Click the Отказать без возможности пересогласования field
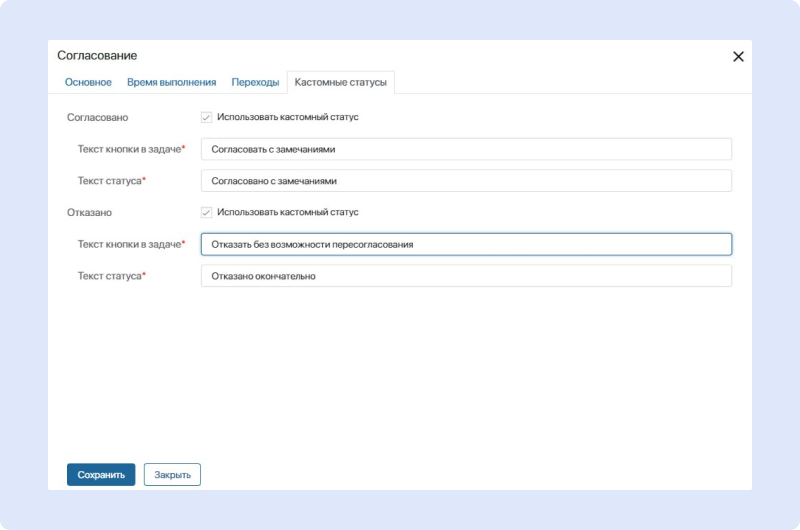800x530 pixels. [x=466, y=244]
